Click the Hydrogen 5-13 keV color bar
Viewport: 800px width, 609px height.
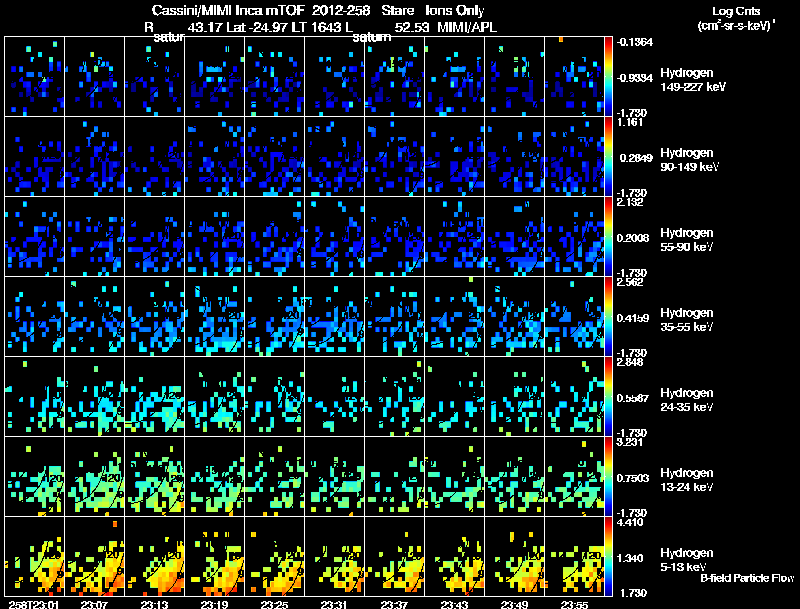(x=608, y=556)
